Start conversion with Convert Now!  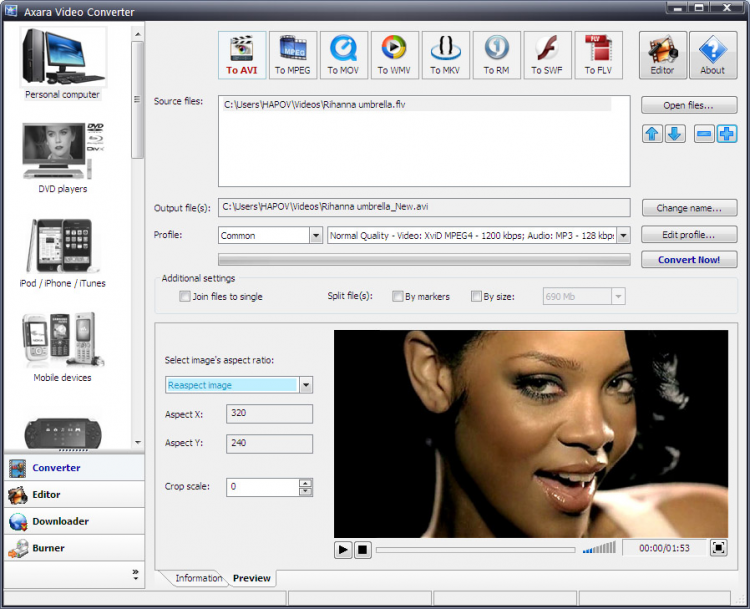pyautogui.click(x=689, y=260)
